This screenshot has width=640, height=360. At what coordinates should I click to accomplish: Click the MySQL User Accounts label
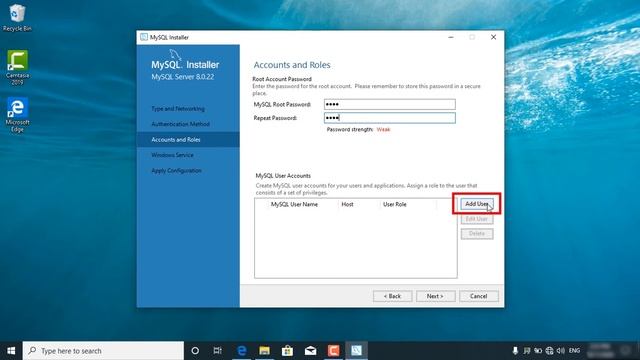[283, 176]
